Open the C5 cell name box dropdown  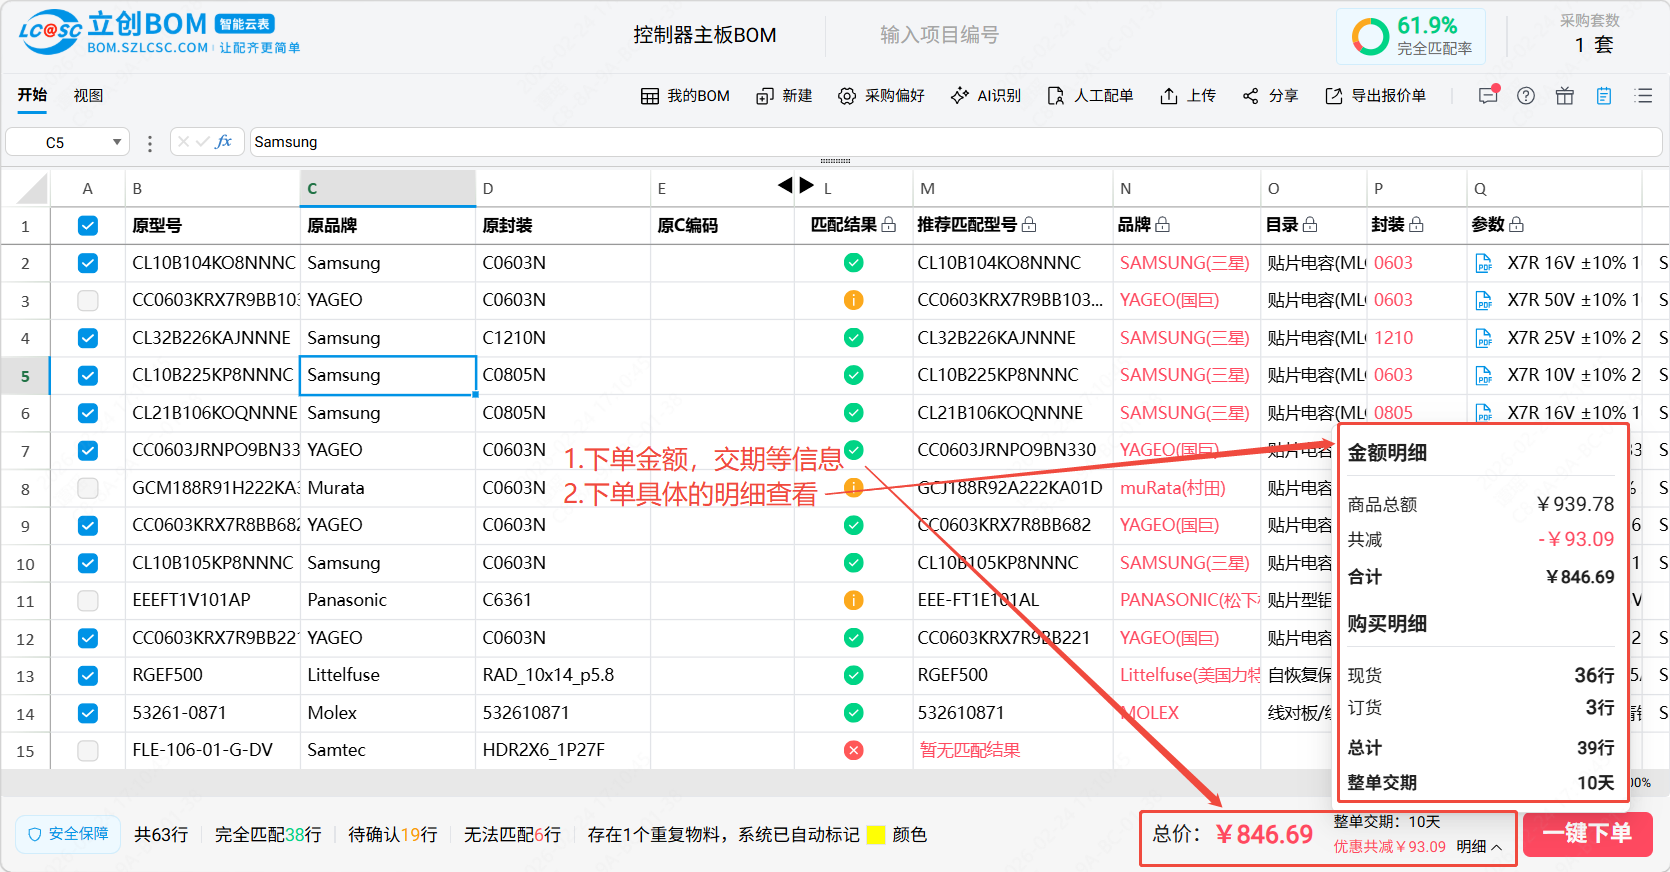[x=117, y=142]
